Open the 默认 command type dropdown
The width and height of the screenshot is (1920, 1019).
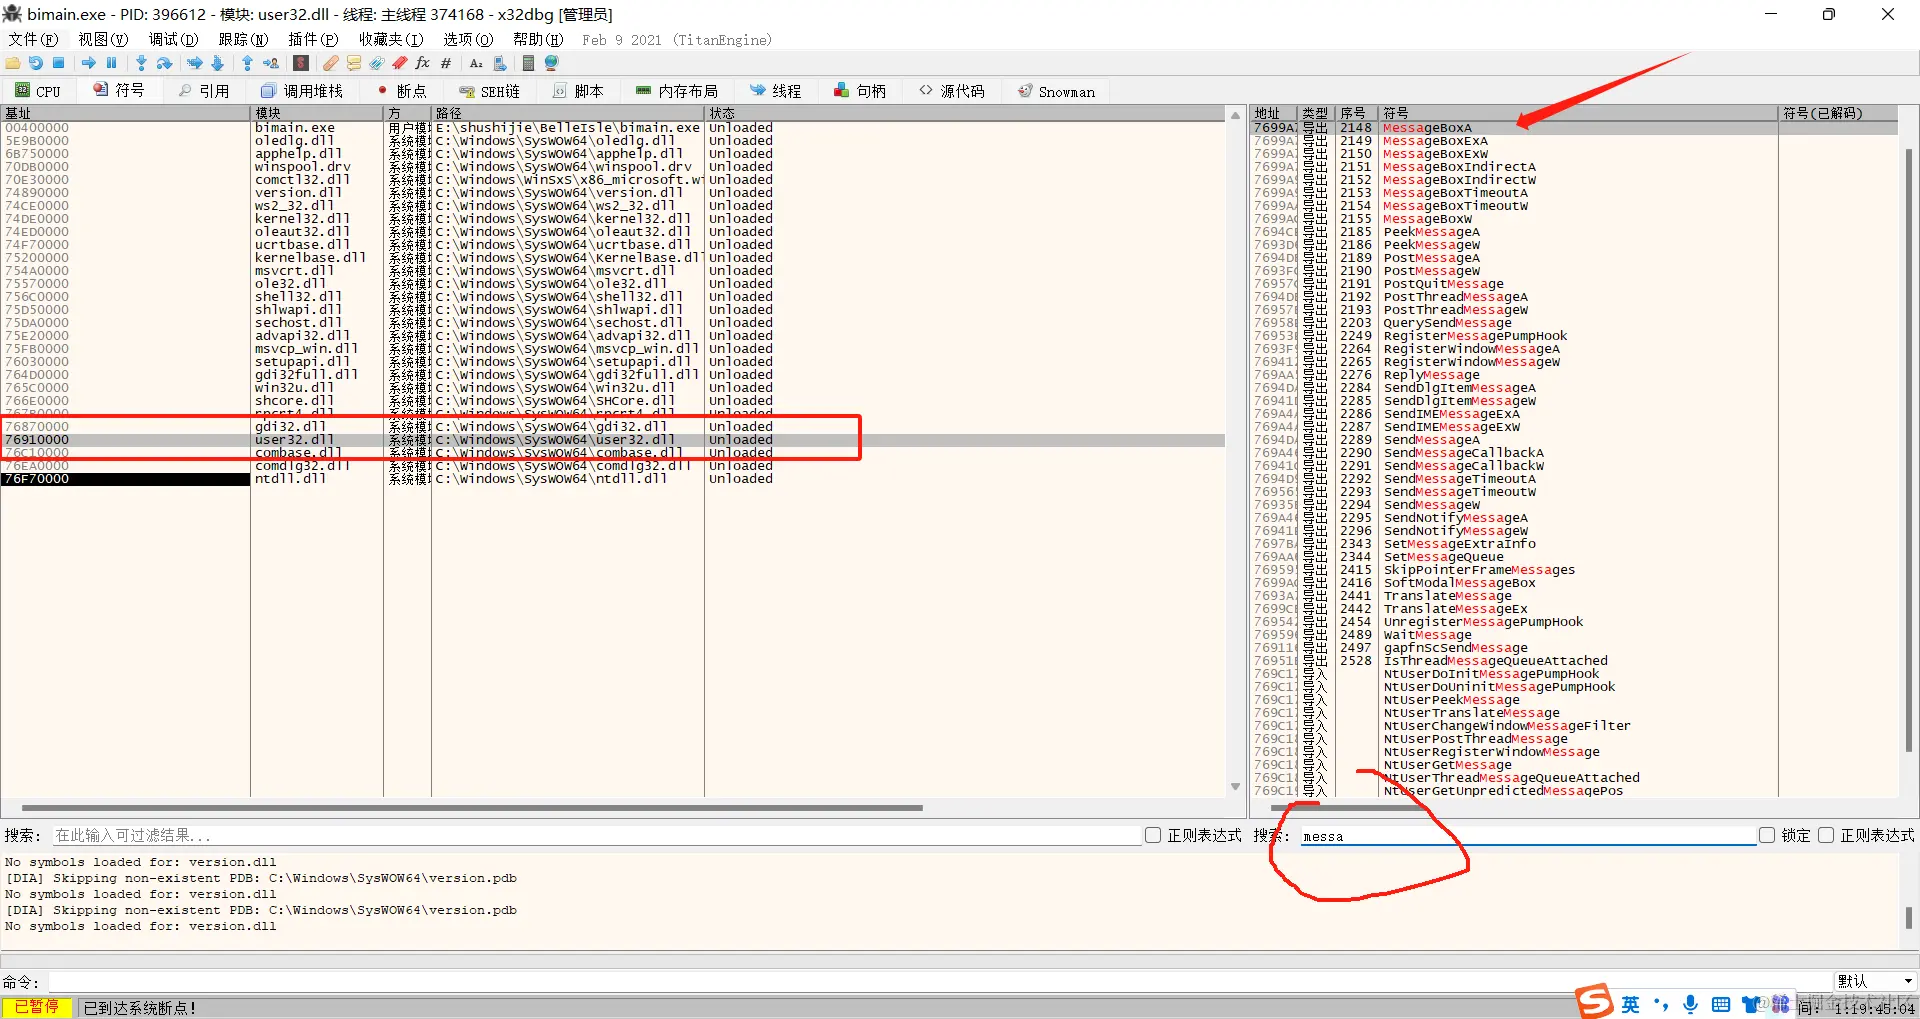(1875, 981)
